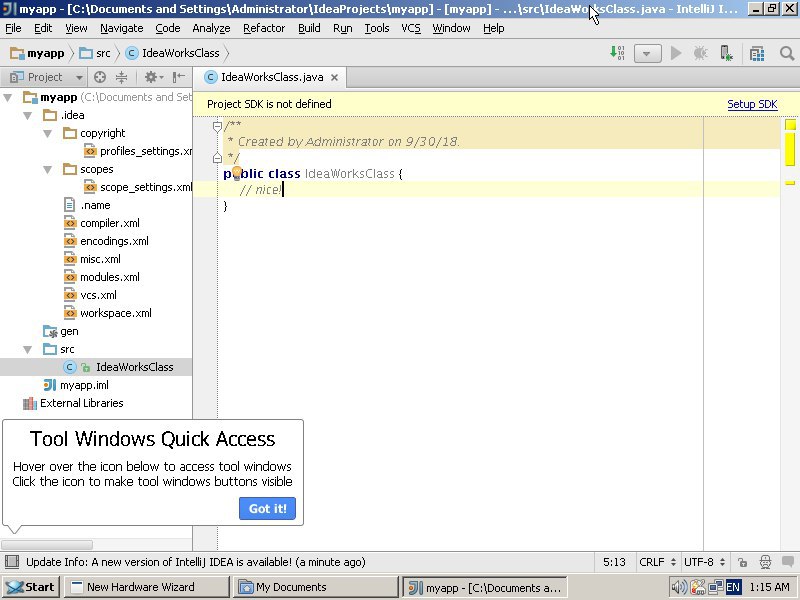
Task: Click the green Run arrow icon
Action: pos(676,53)
